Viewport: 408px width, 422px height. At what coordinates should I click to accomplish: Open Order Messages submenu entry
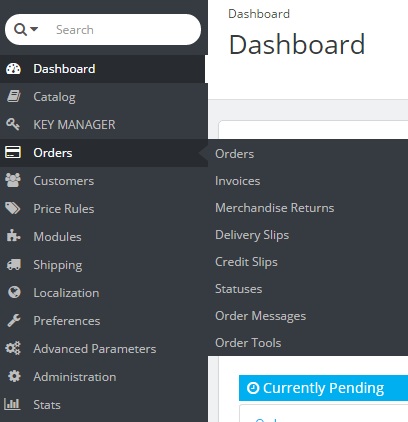coord(261,316)
